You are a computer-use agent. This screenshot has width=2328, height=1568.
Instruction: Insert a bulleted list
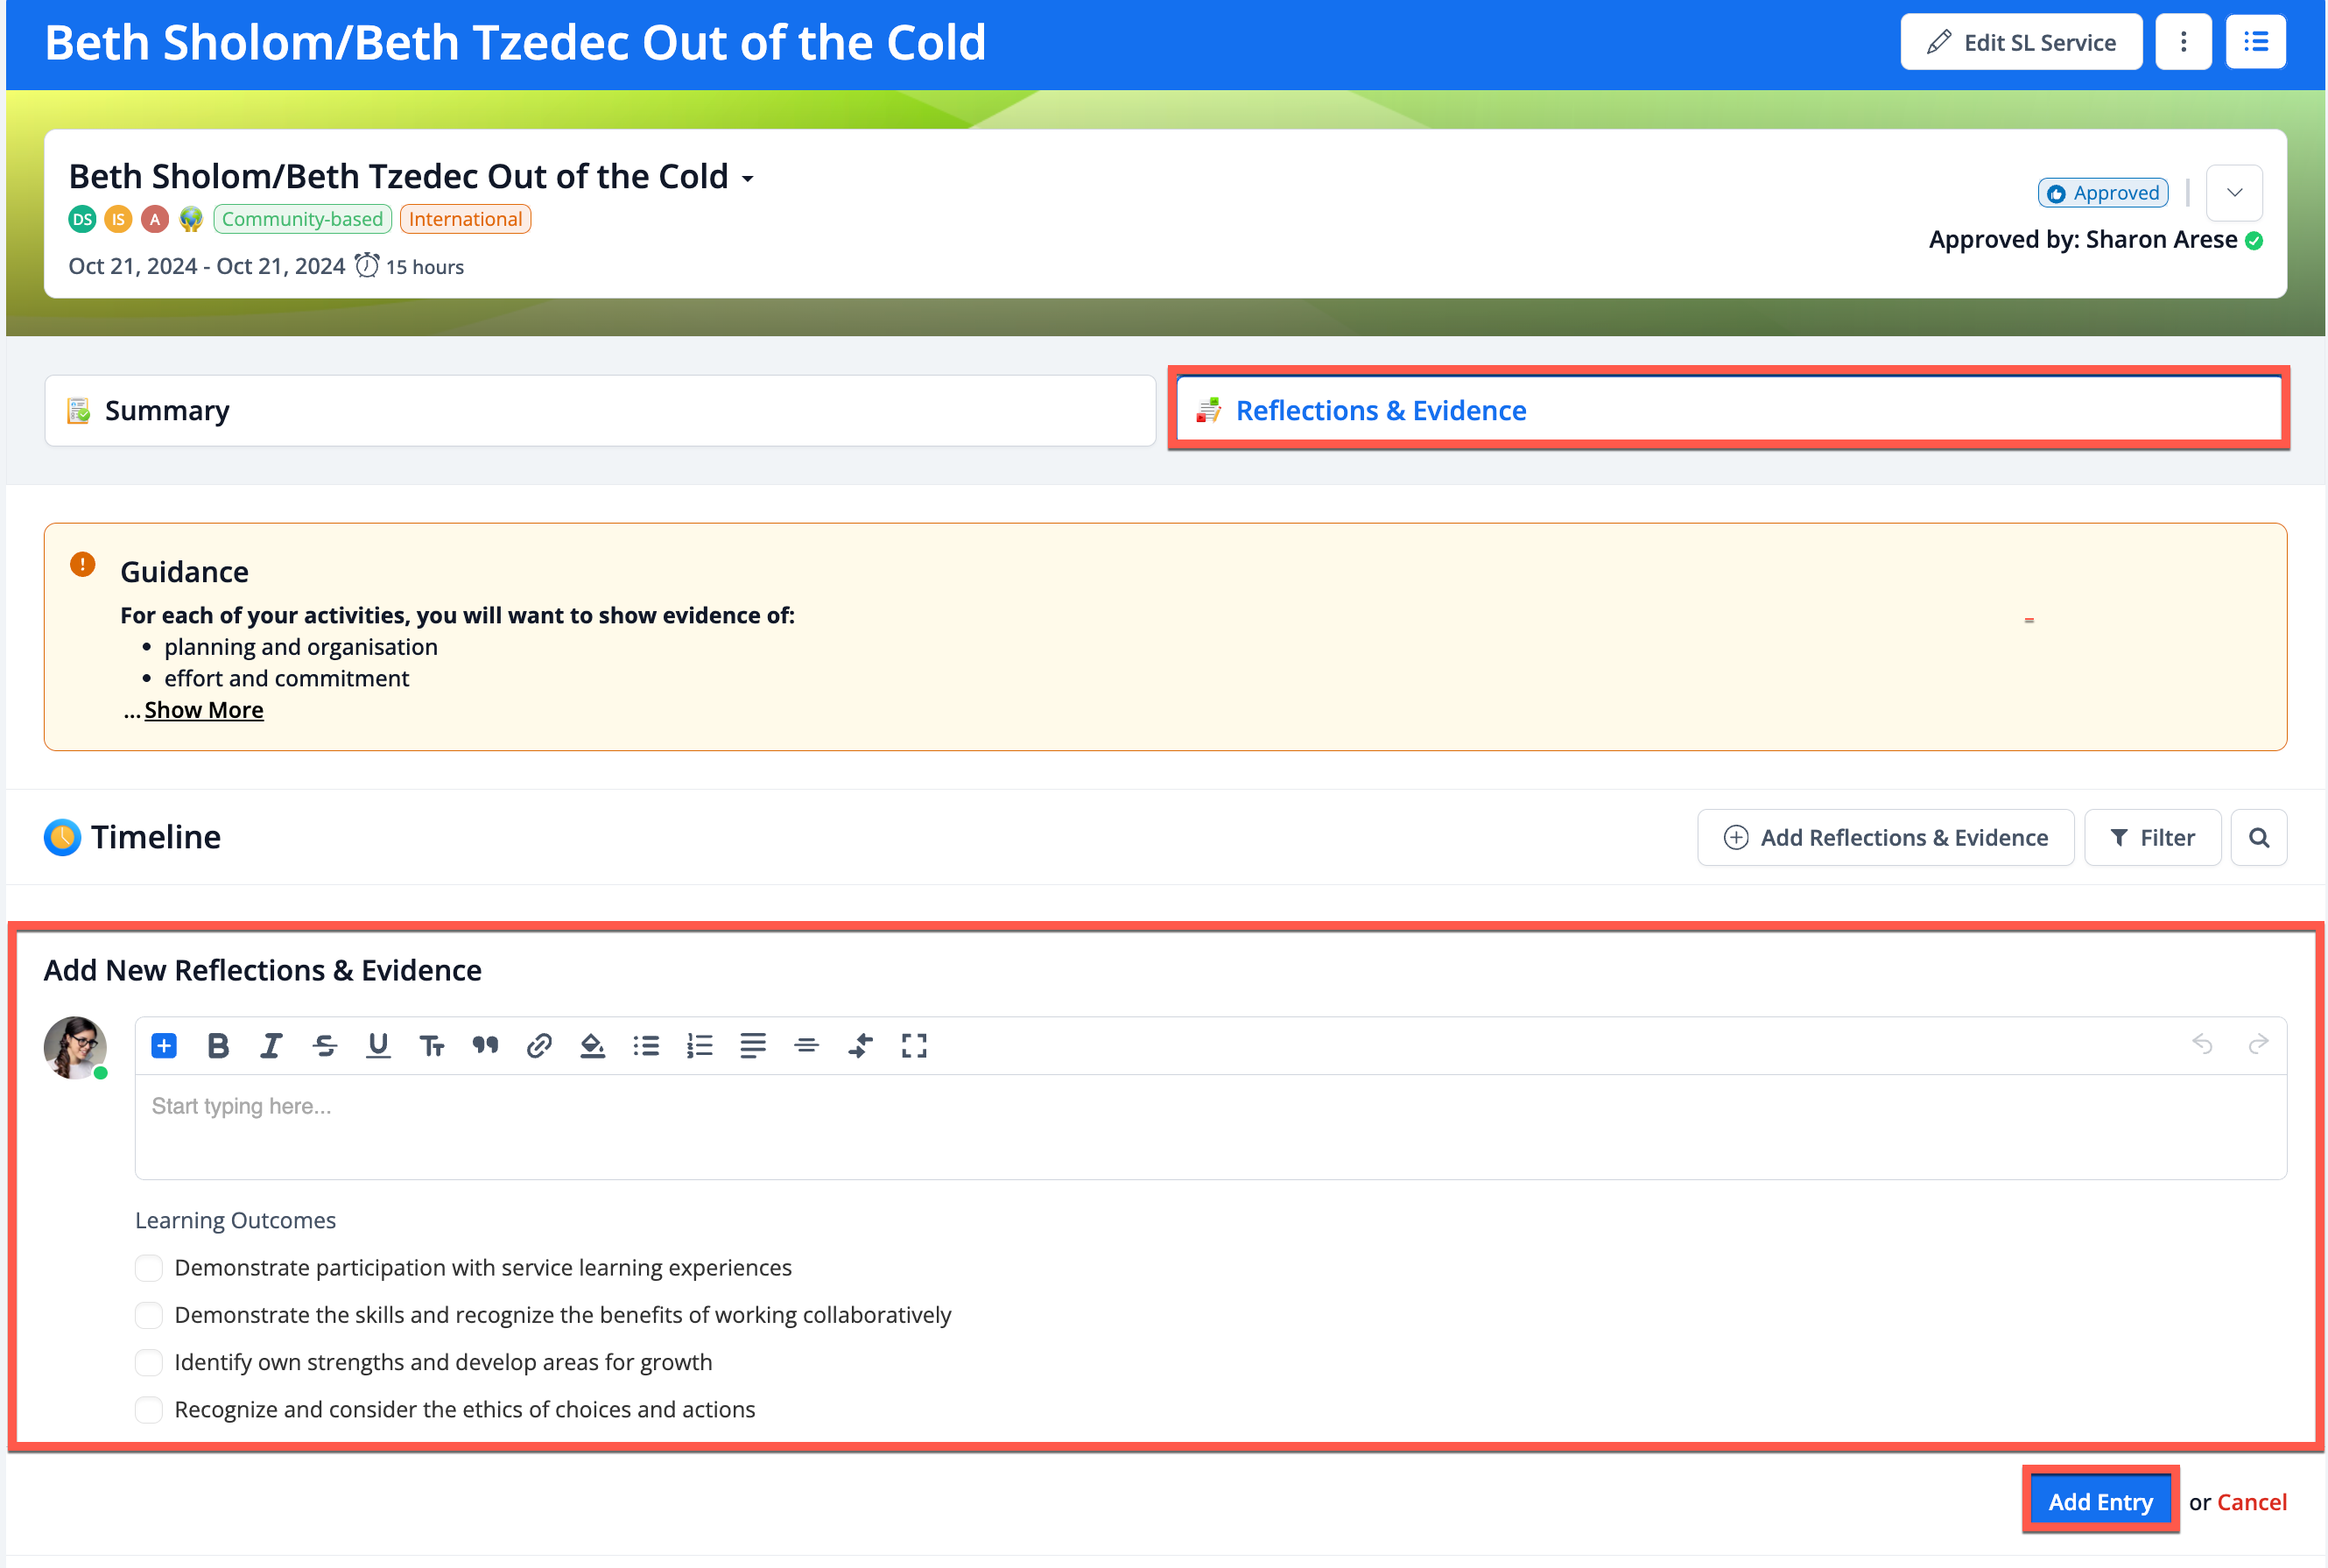pos(646,1046)
